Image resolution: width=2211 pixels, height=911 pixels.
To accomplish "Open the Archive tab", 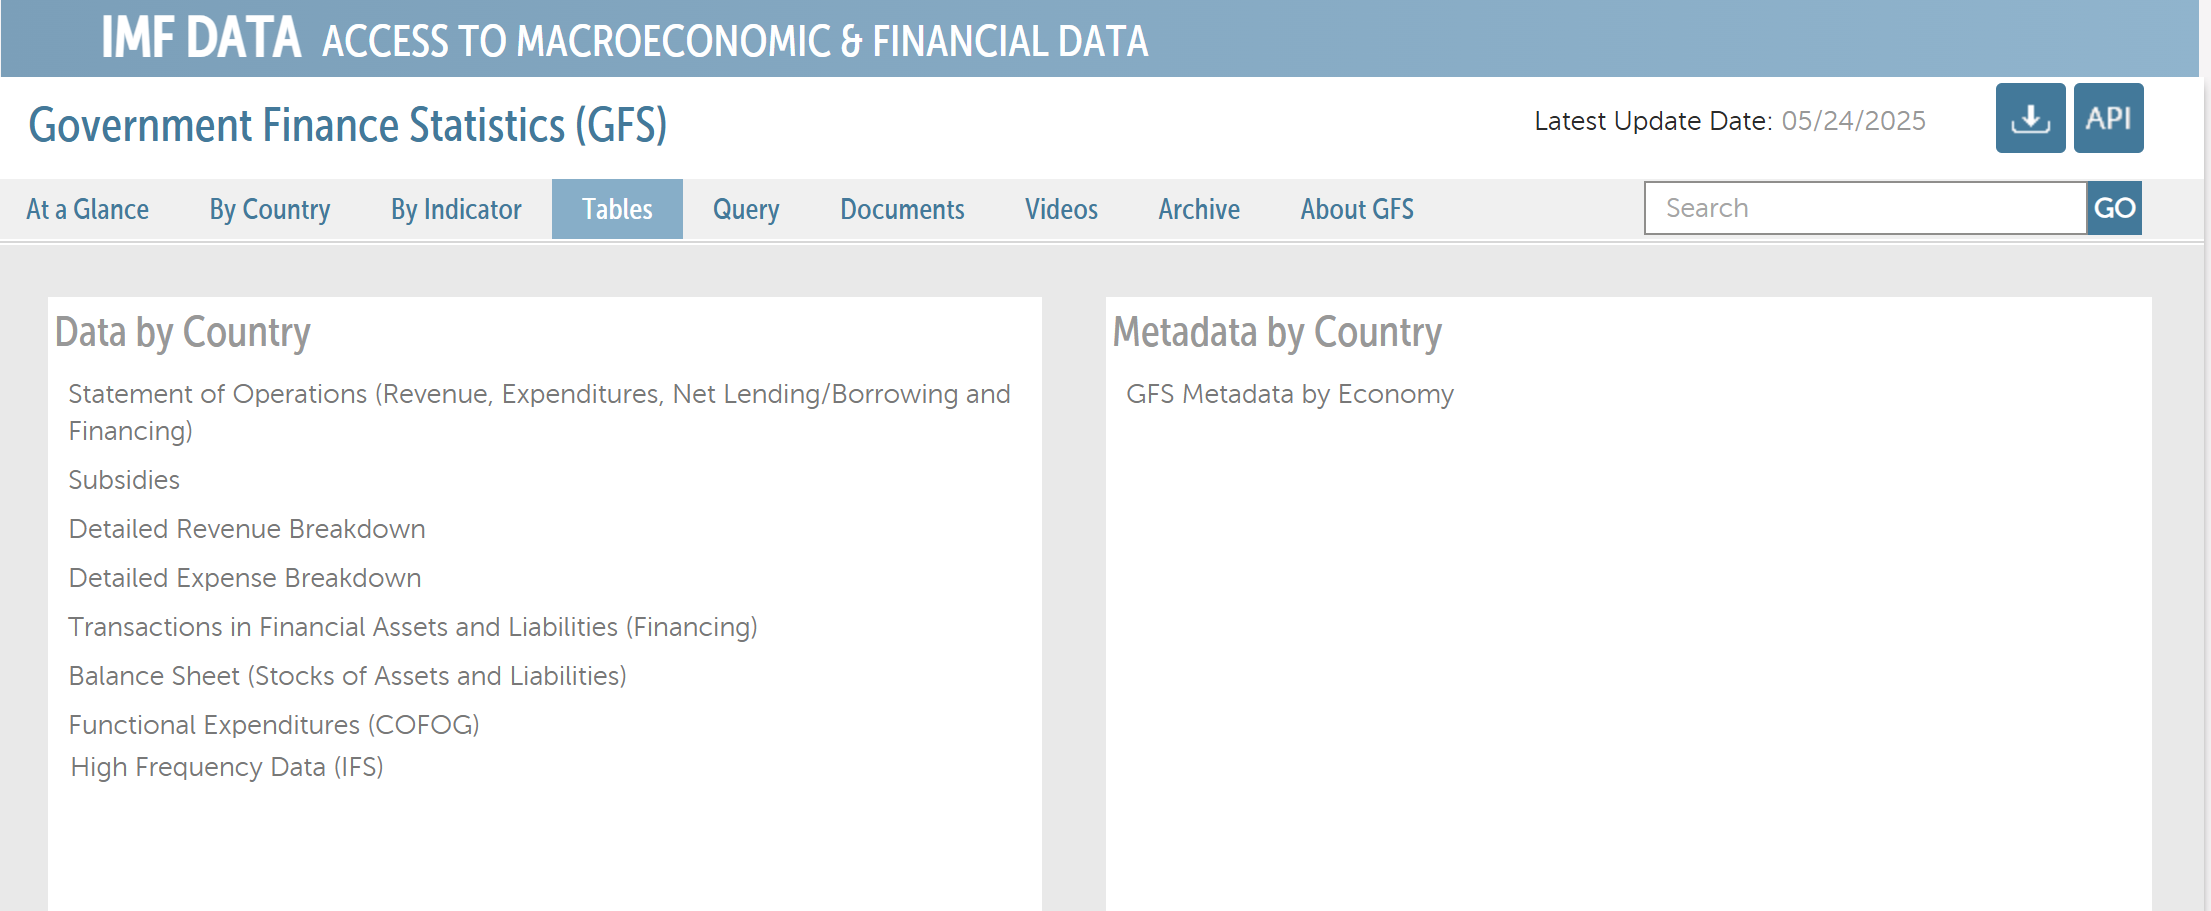I will [1199, 209].
